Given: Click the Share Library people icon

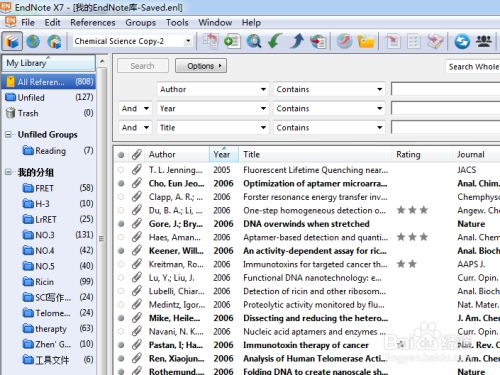Looking at the screenshot, I should tap(483, 41).
